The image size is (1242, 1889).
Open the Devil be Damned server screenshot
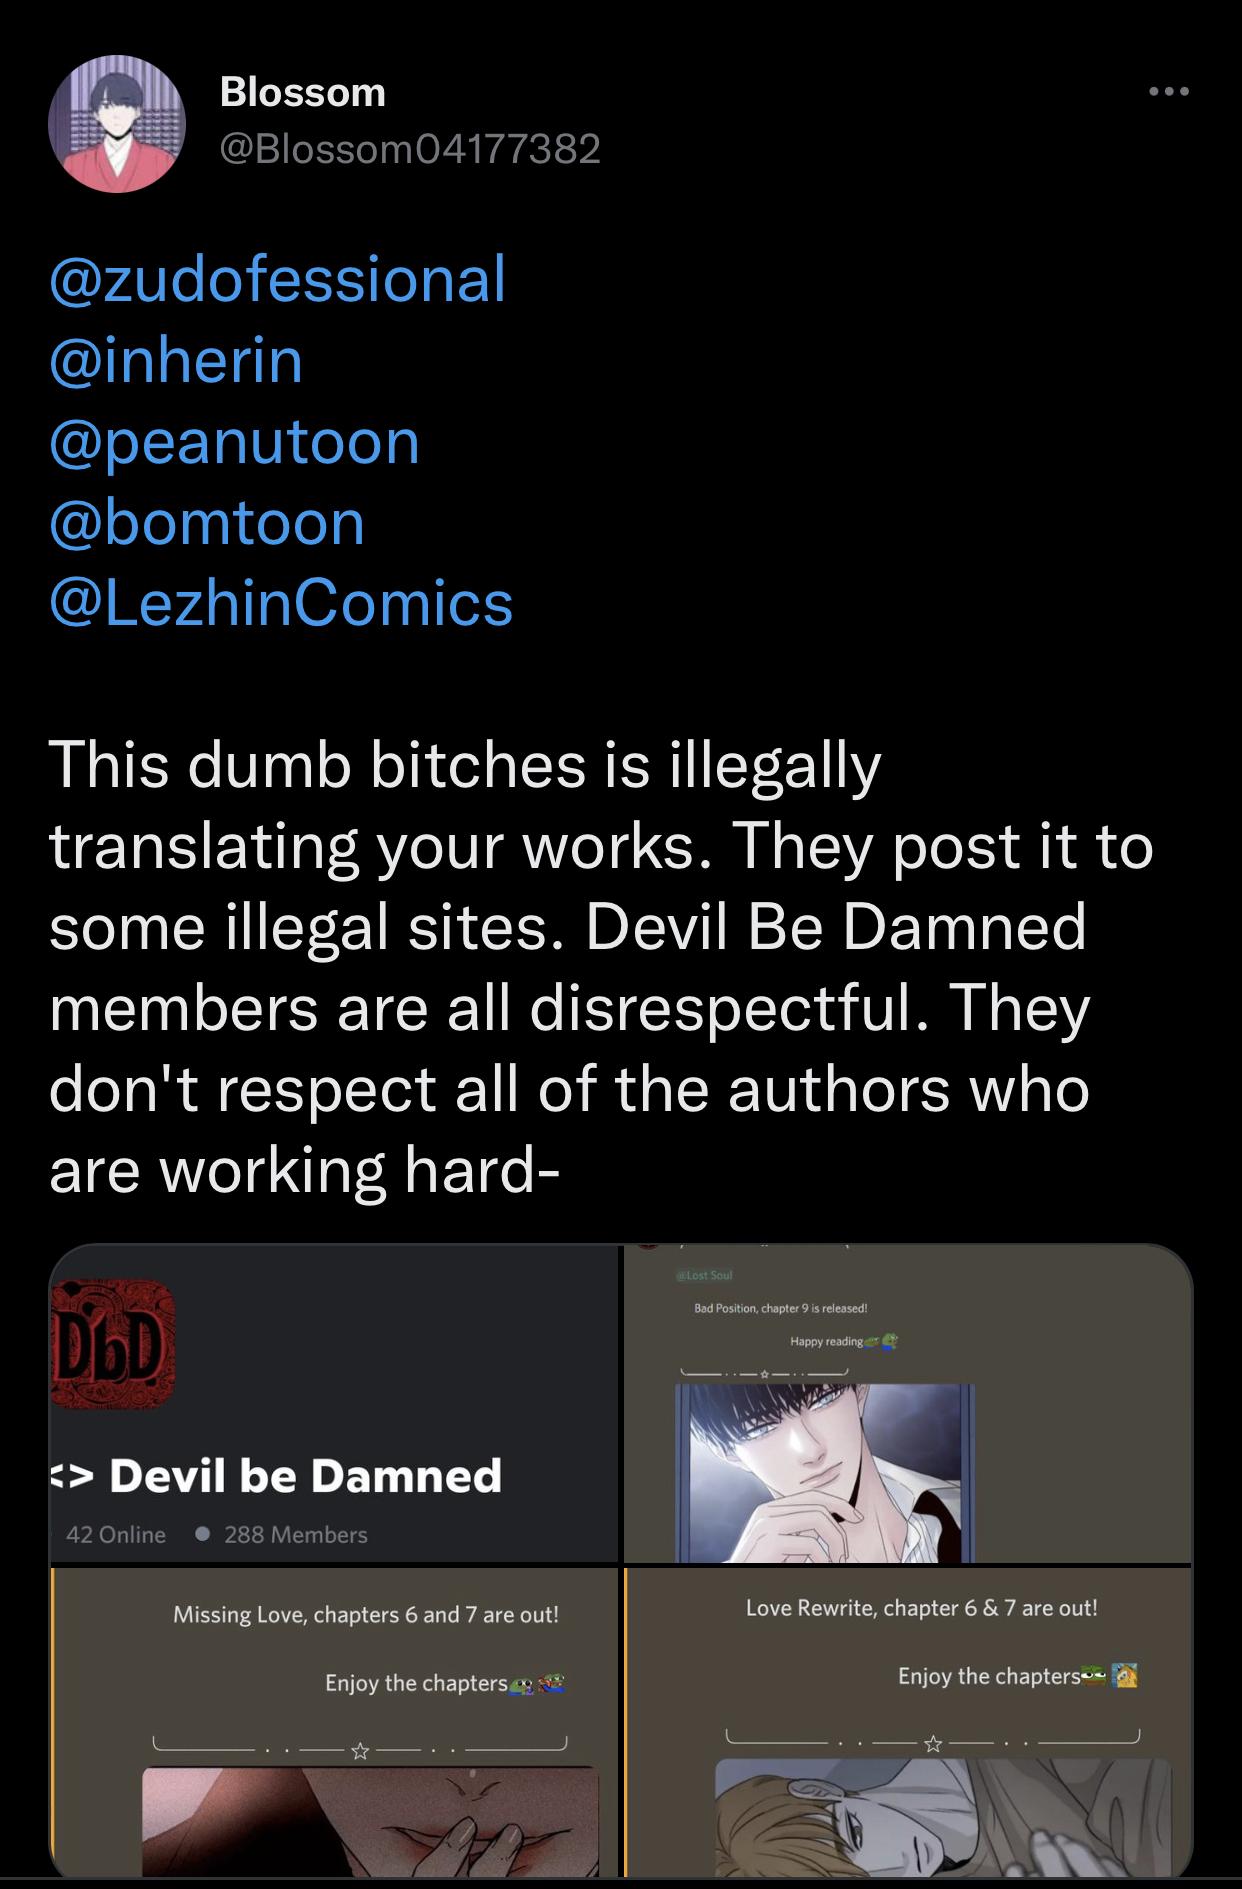333,1402
